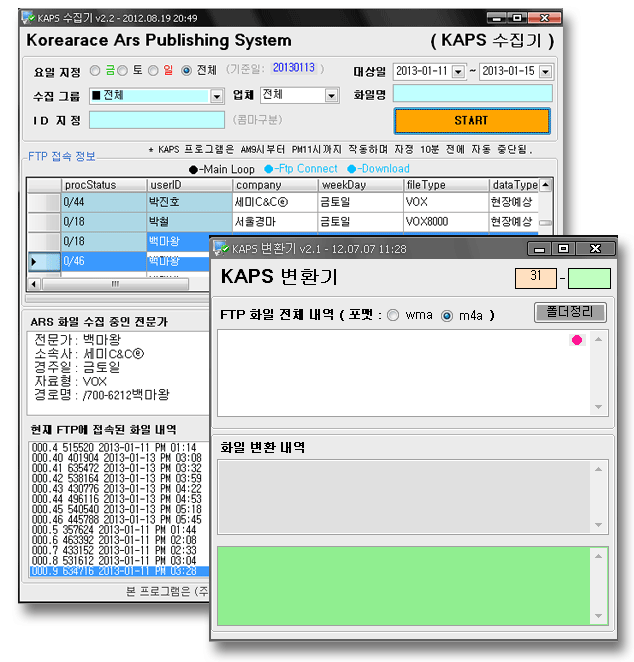Open the 수집 그룹 dropdown

pyautogui.click(x=217, y=97)
